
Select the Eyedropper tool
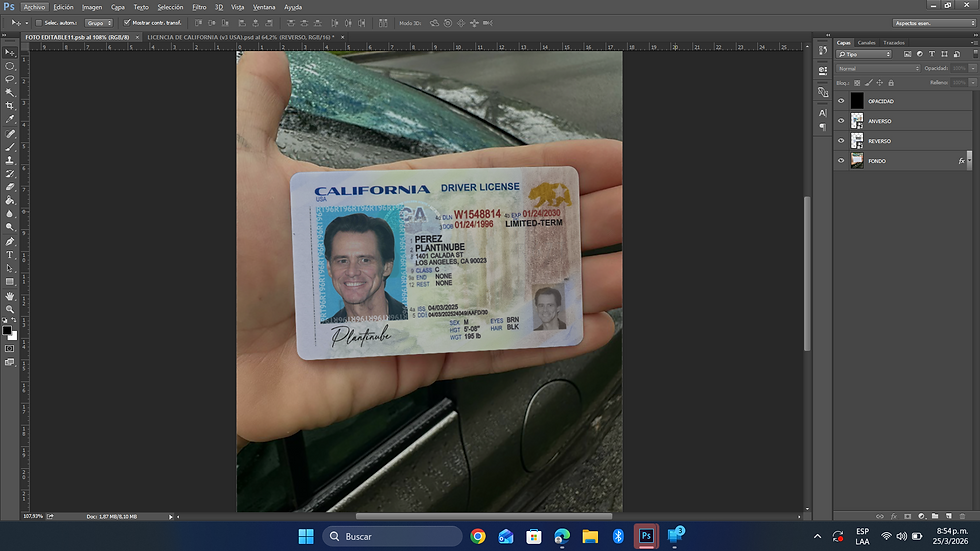coord(9,119)
